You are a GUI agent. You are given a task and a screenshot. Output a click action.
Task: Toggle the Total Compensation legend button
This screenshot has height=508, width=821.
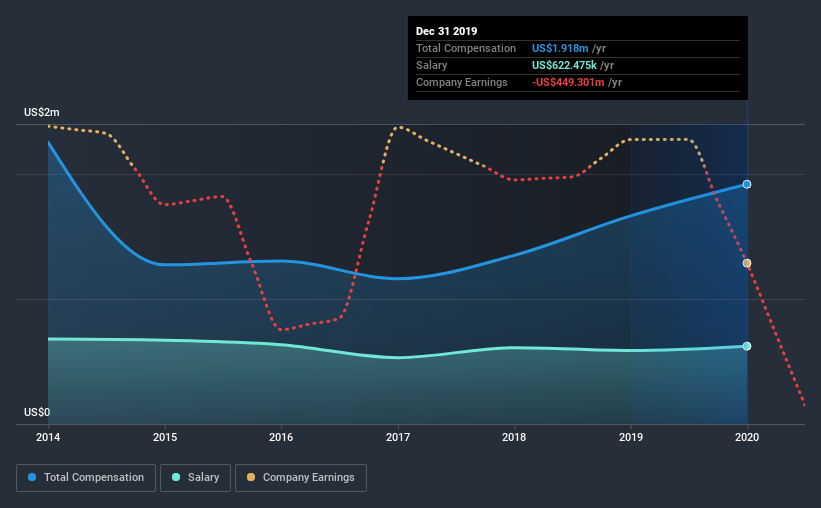coord(86,478)
